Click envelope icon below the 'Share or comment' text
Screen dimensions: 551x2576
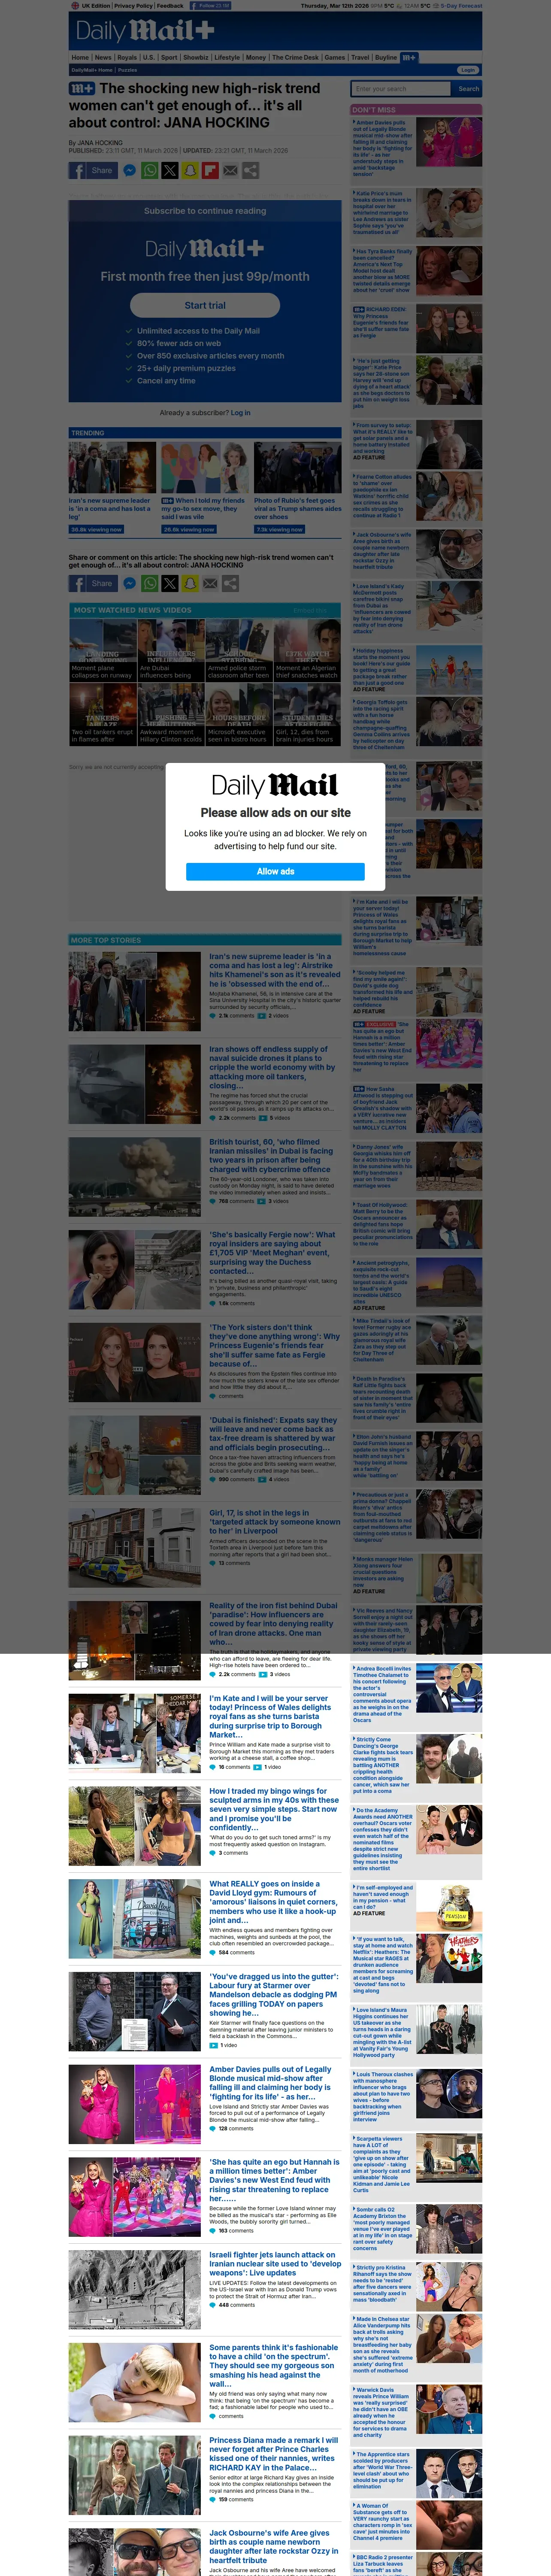click(x=210, y=583)
